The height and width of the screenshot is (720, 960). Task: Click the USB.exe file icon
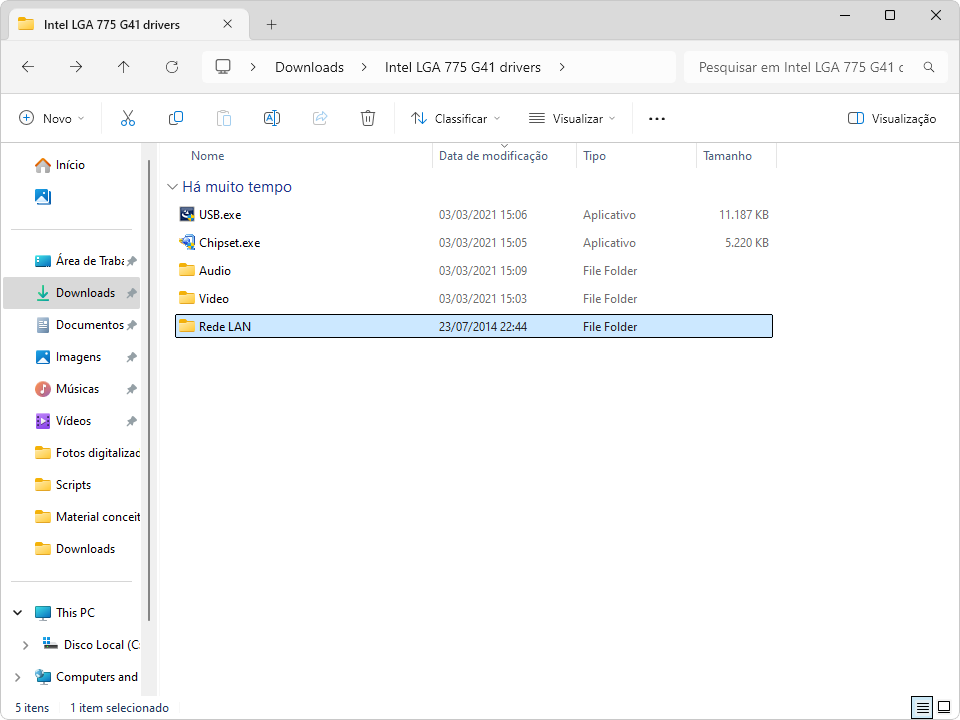tap(187, 214)
